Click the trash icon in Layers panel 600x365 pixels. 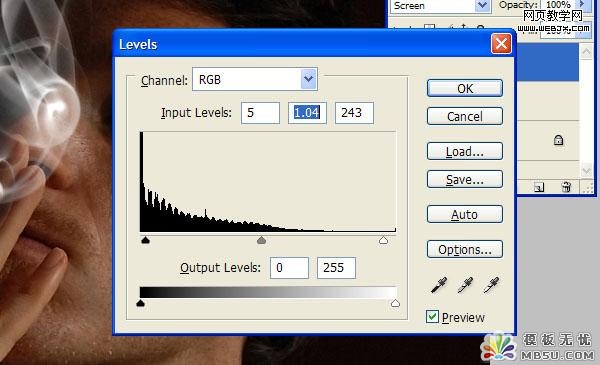(x=566, y=187)
